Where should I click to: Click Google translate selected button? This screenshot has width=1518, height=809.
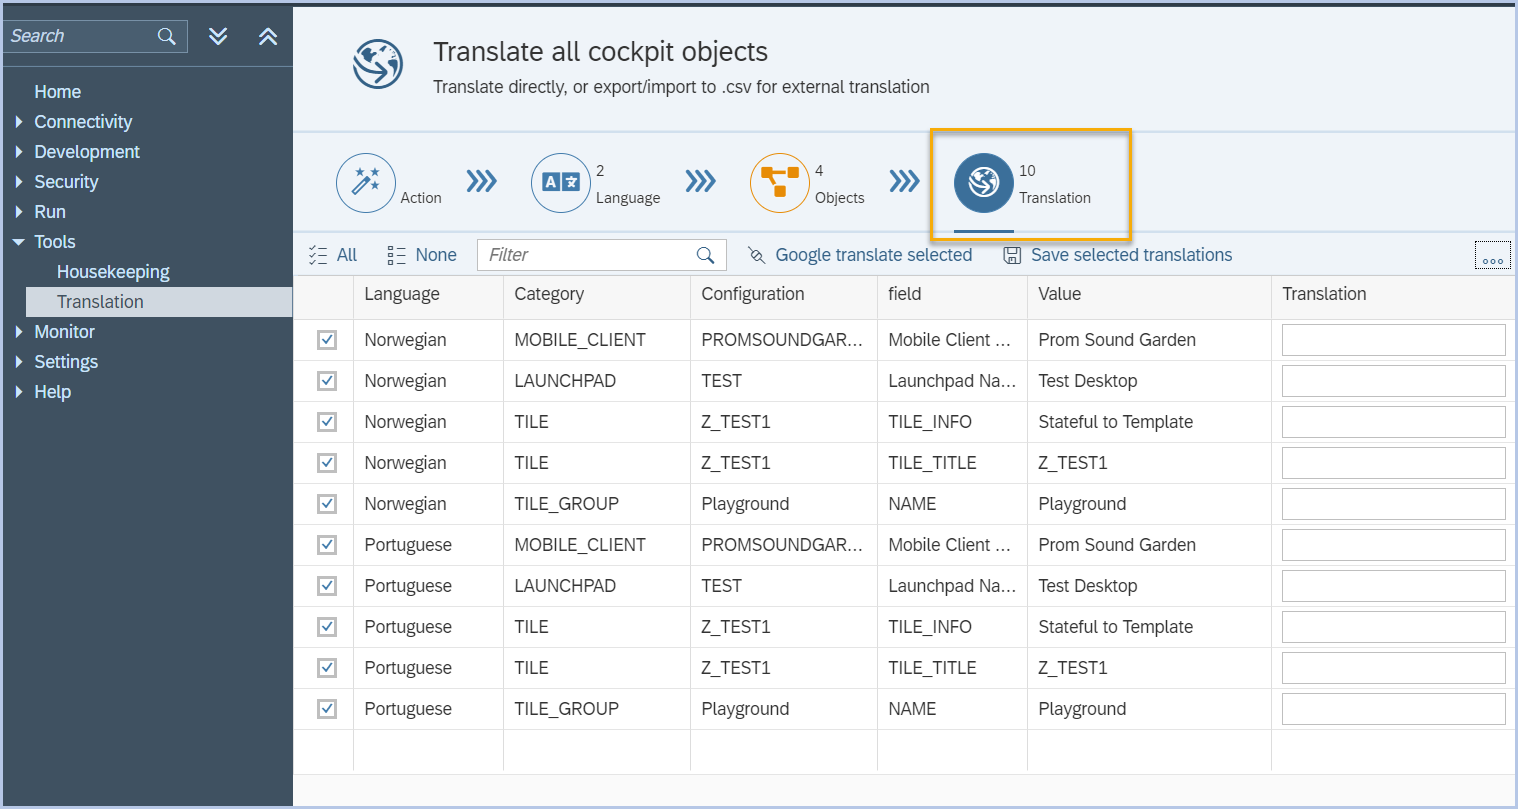(x=860, y=255)
